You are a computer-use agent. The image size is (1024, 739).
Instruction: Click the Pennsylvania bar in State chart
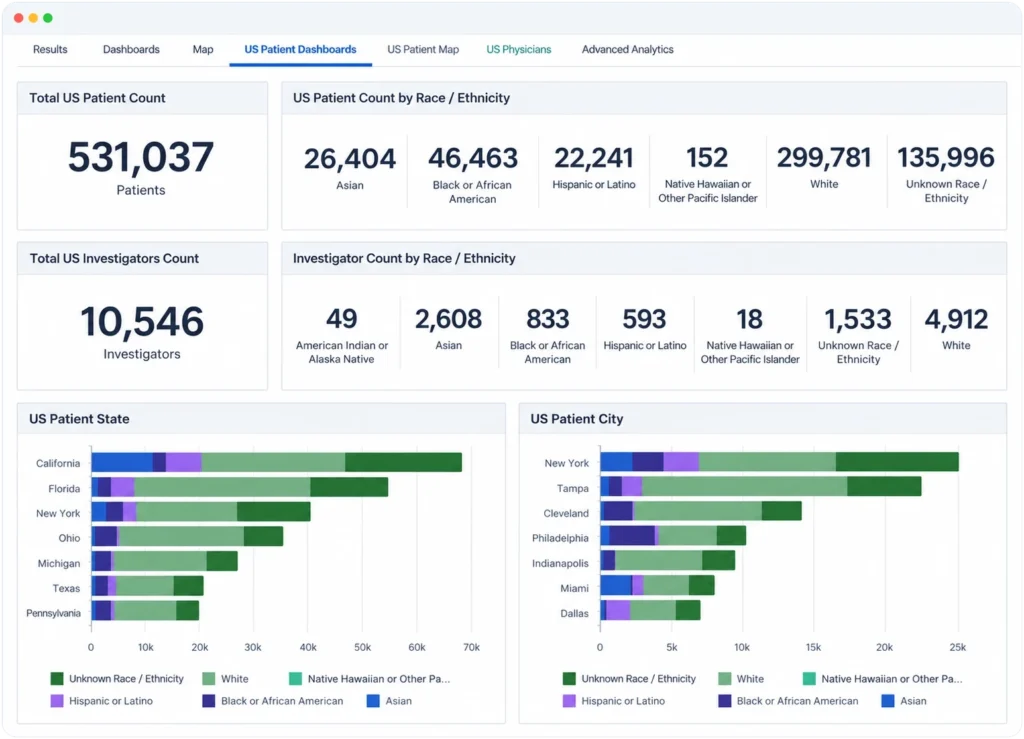click(145, 611)
